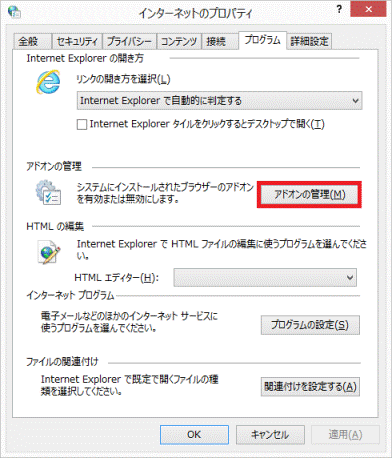Click the title bar globe icon
The image size is (392, 458).
click(x=14, y=12)
